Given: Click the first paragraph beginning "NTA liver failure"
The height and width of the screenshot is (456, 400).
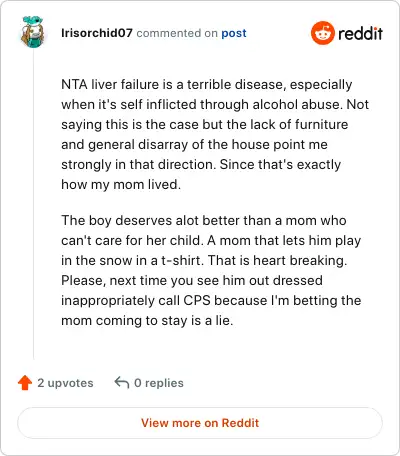Looking at the screenshot, I should click(x=215, y=134).
